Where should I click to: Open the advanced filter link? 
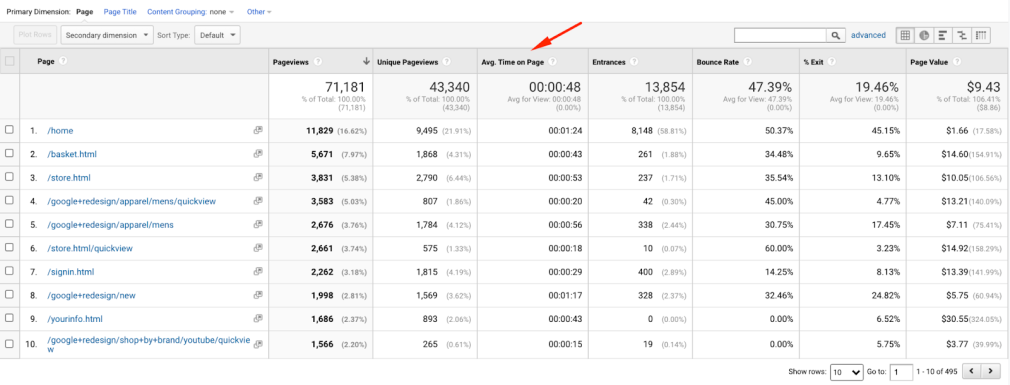868,35
